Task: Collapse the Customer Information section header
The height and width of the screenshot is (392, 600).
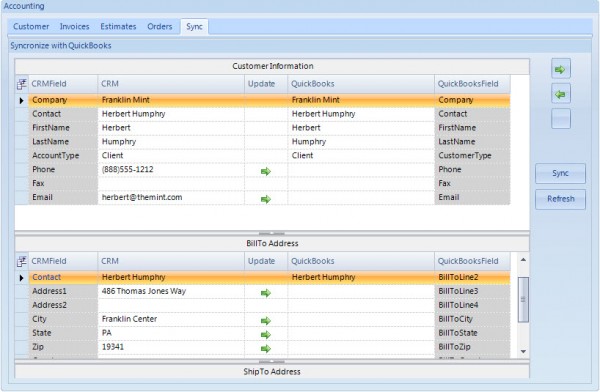Action: [x=272, y=66]
